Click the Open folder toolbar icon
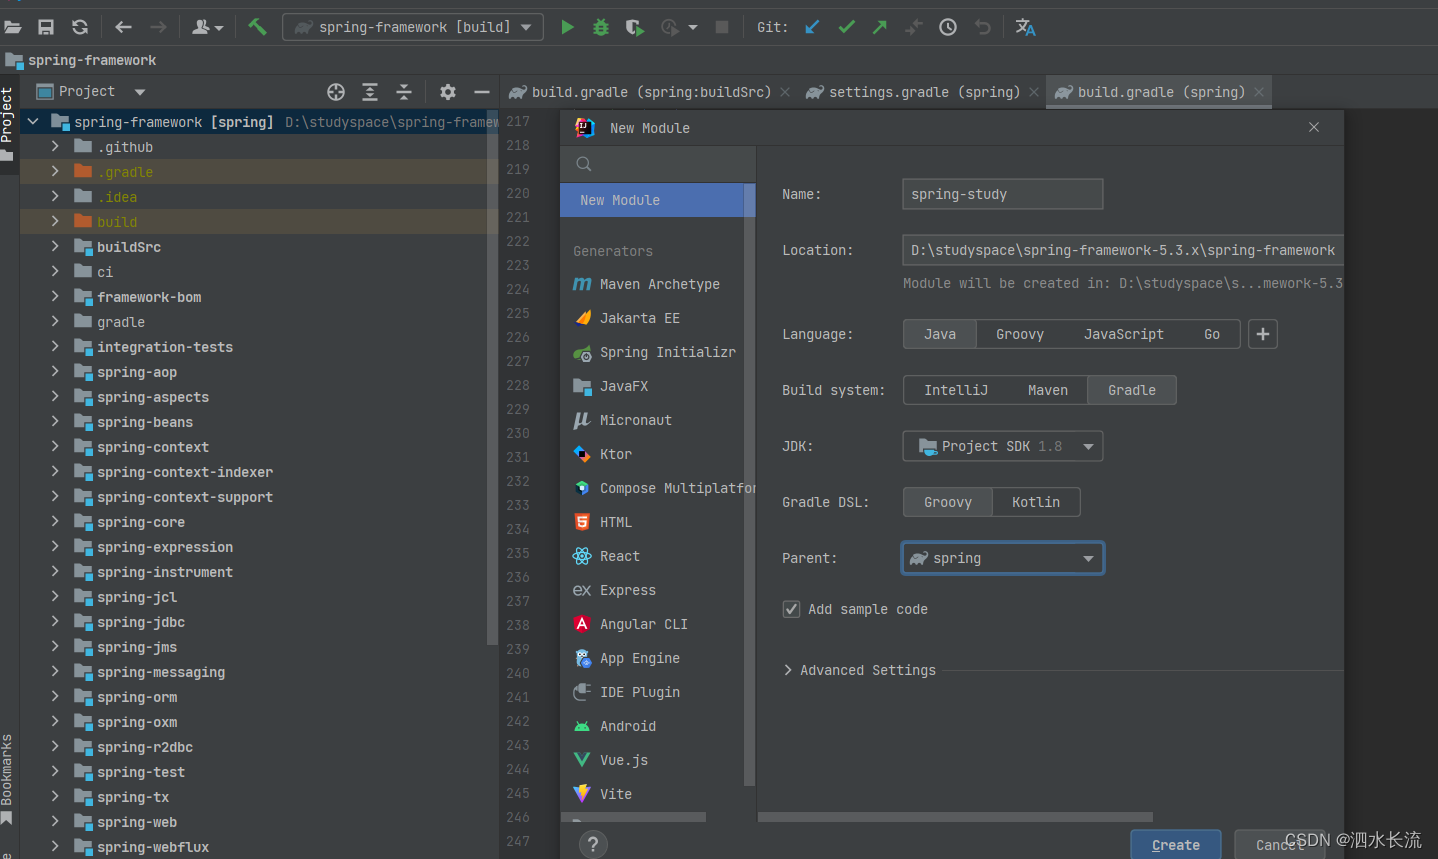 (x=13, y=27)
